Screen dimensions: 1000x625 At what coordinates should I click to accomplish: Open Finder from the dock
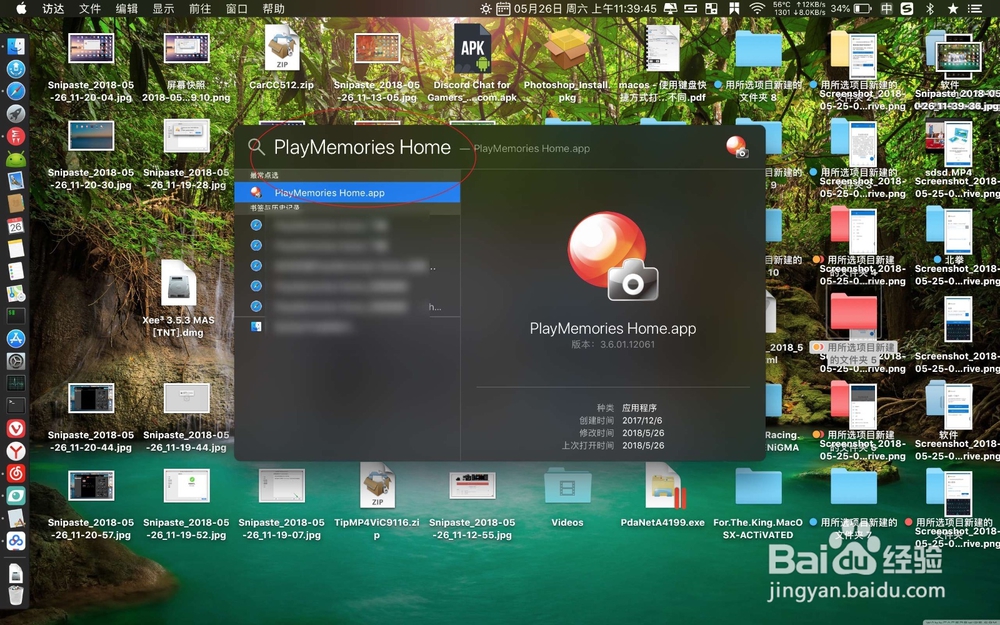click(x=16, y=46)
